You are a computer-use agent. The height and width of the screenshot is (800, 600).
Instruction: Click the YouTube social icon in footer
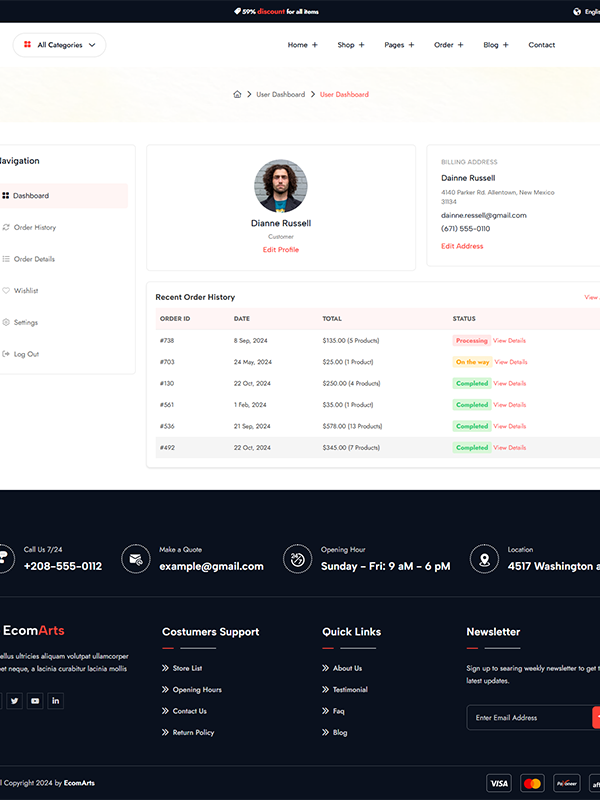point(35,701)
